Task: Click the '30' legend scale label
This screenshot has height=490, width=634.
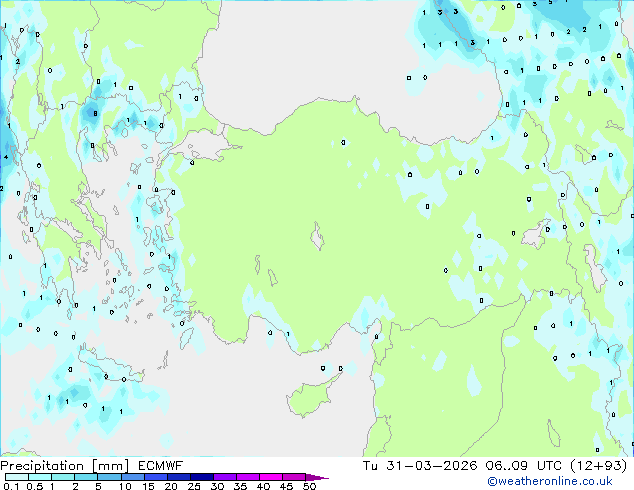Action: pos(217,486)
